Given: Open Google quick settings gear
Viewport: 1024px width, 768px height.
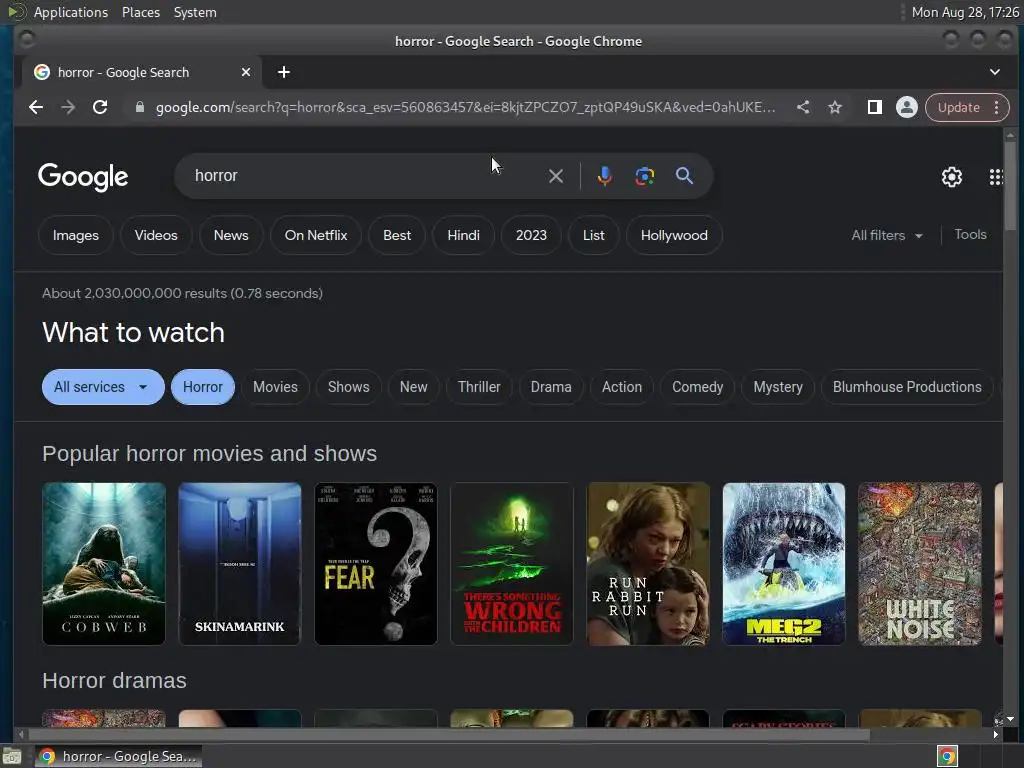Looking at the screenshot, I should click(952, 176).
